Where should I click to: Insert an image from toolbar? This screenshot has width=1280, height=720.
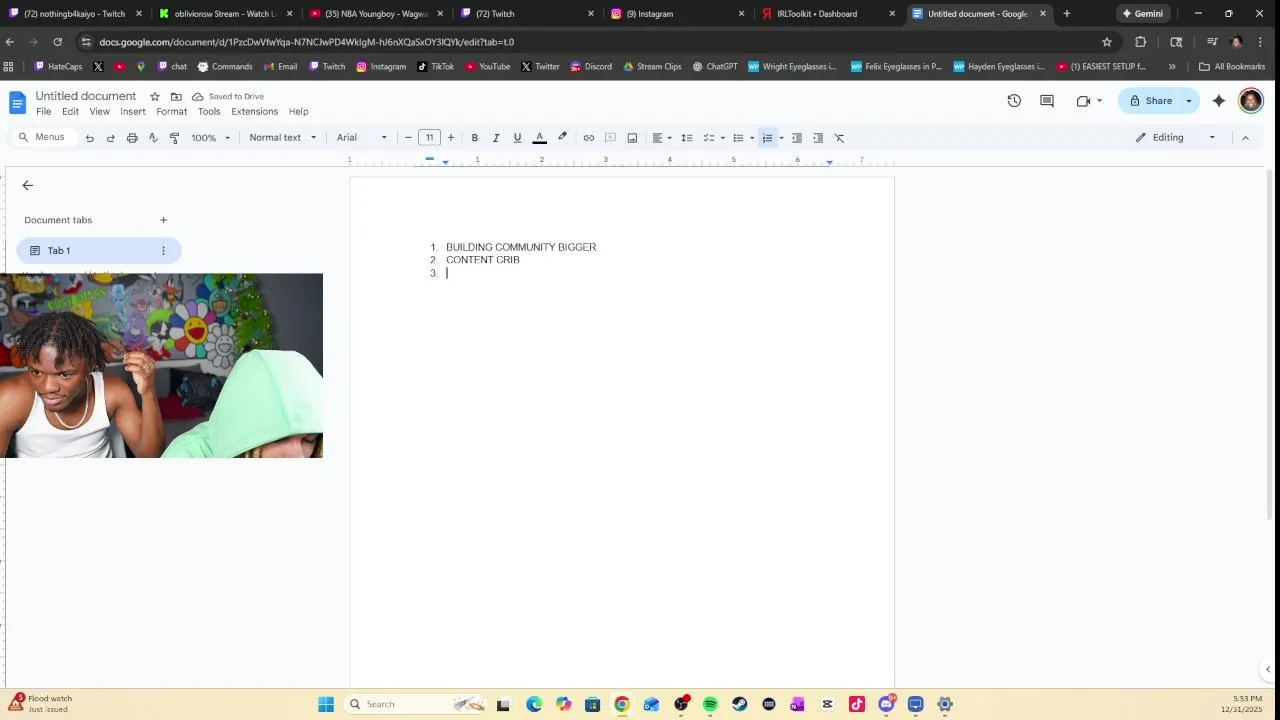(632, 138)
